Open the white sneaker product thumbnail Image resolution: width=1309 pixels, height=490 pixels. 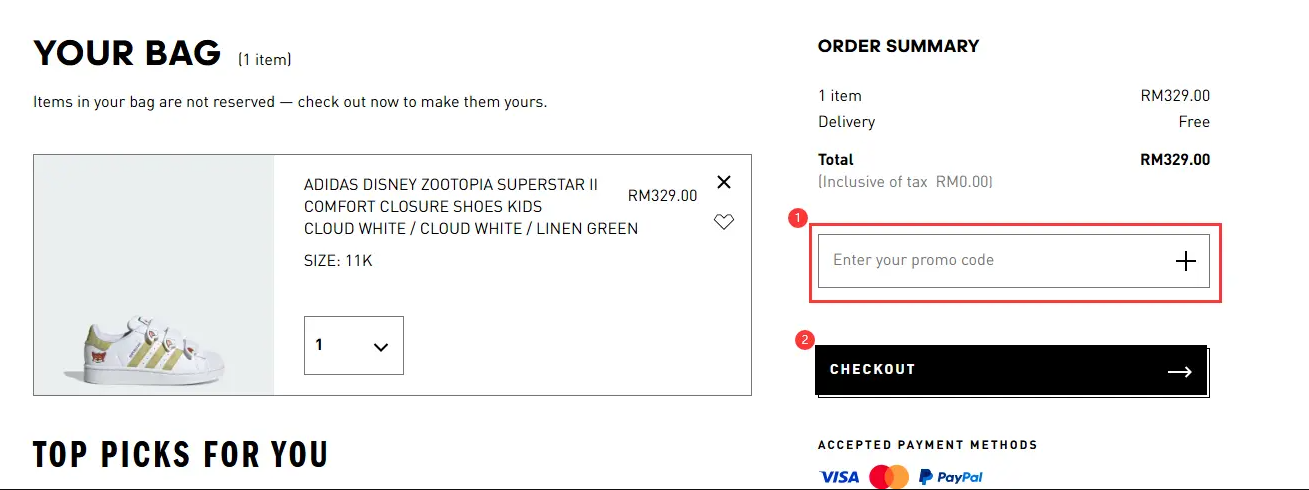(x=154, y=275)
